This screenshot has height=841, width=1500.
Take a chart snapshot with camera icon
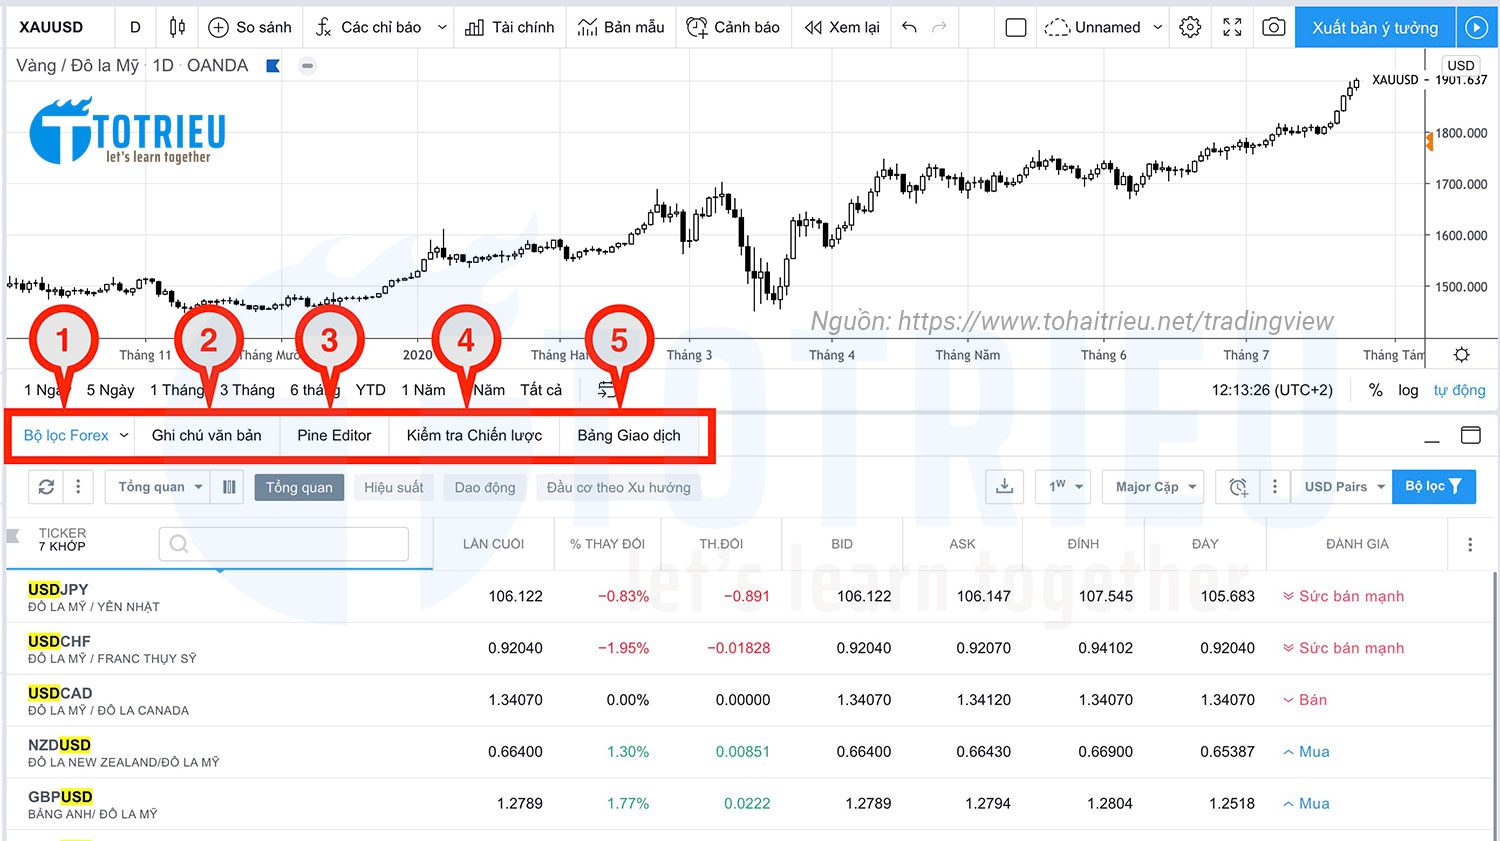[x=1273, y=27]
